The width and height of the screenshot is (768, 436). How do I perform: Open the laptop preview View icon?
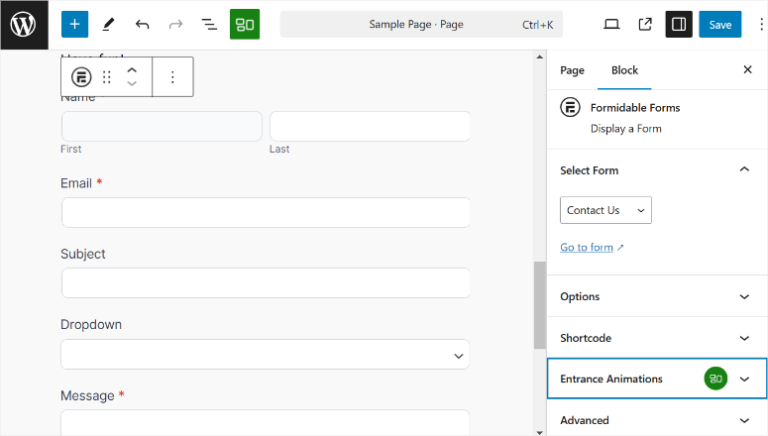coord(611,24)
